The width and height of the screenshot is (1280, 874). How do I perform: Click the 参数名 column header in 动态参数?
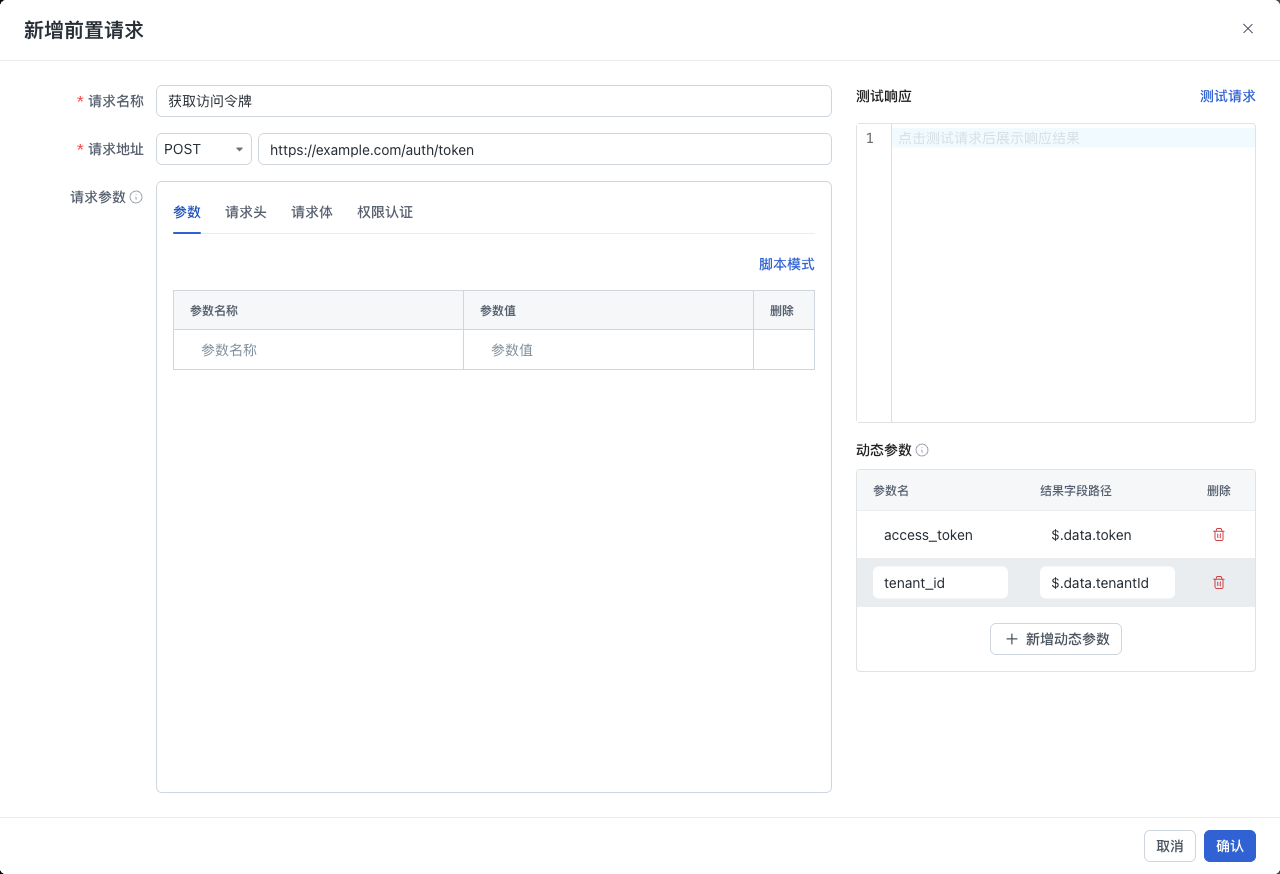(x=891, y=491)
